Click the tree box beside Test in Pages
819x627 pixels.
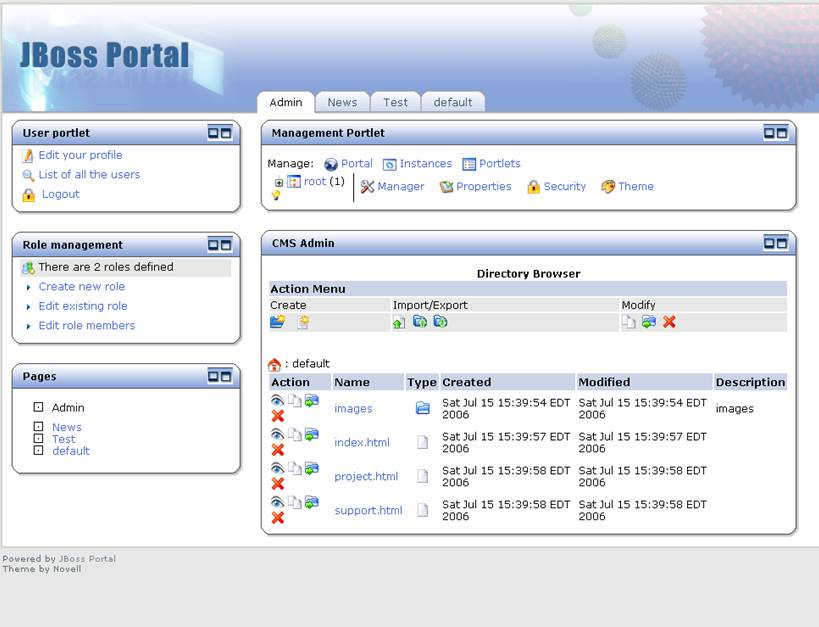coord(38,438)
